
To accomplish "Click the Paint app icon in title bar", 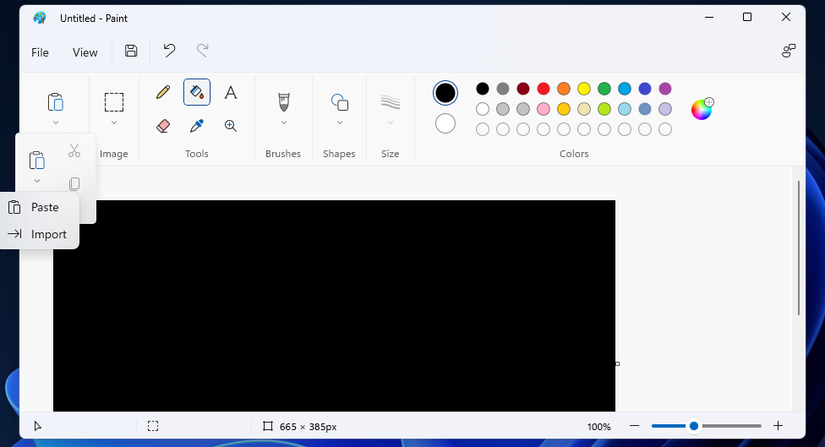I will (x=39, y=18).
